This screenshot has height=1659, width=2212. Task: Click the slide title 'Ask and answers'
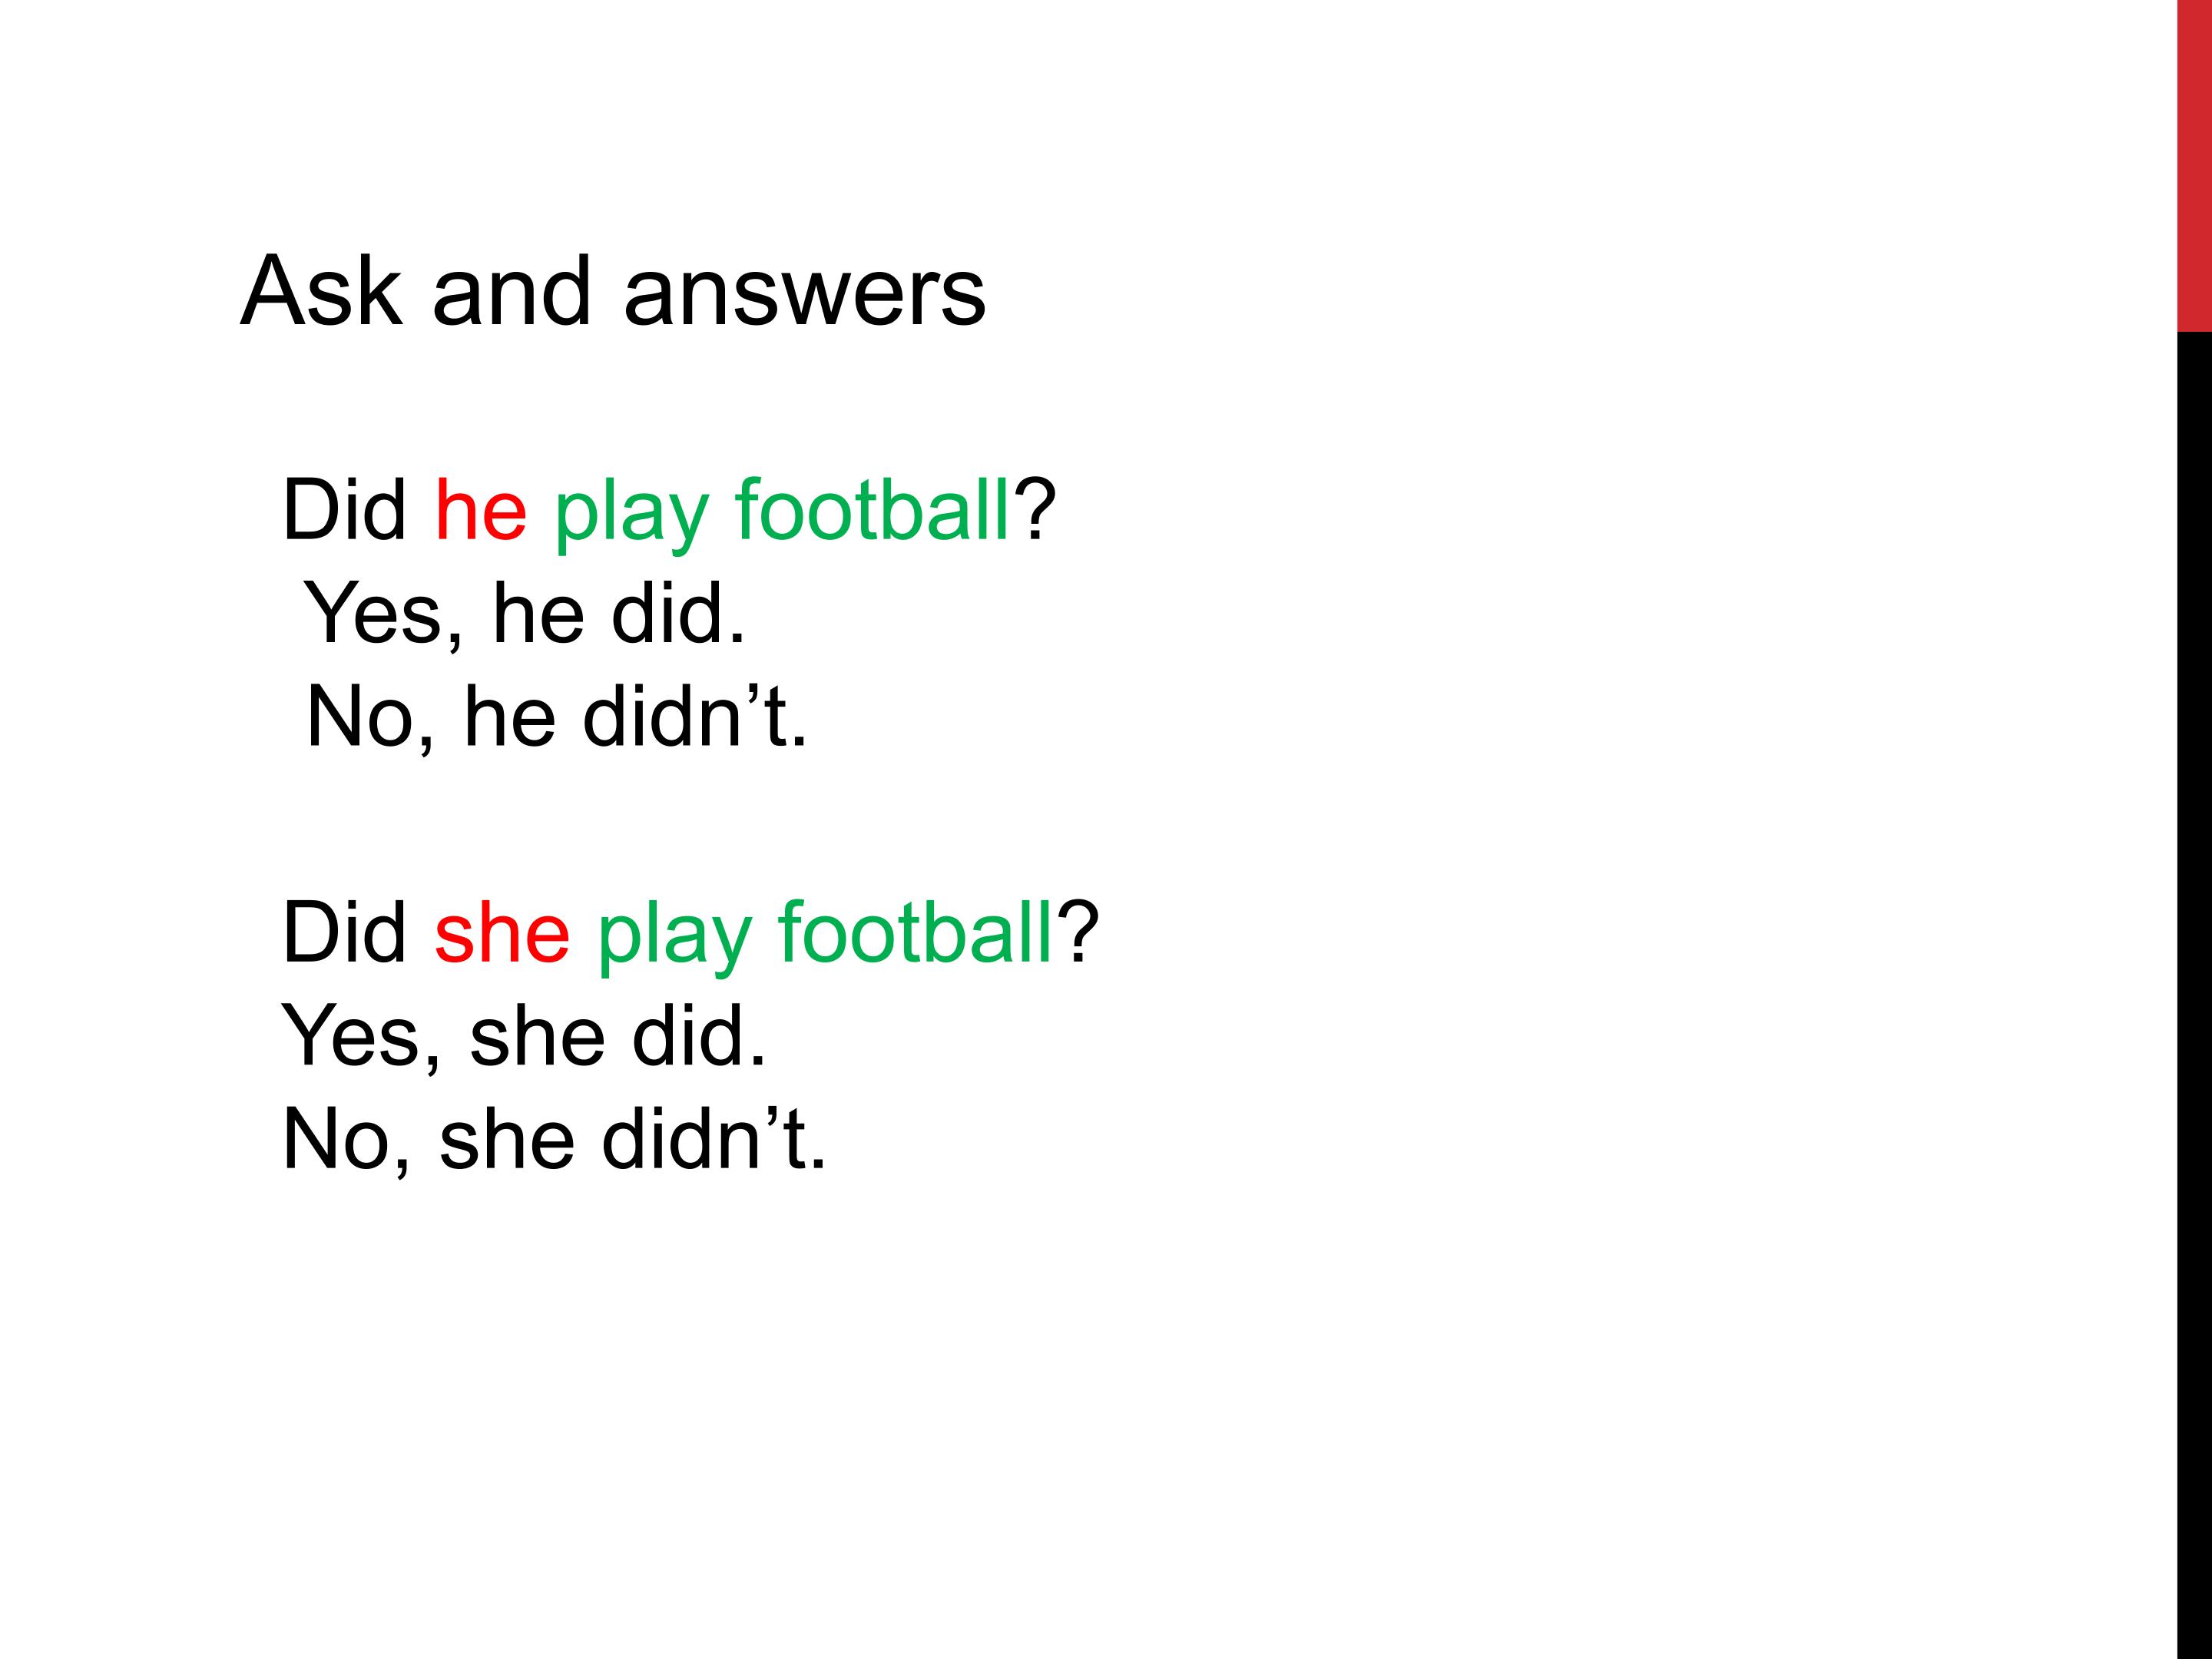point(613,291)
